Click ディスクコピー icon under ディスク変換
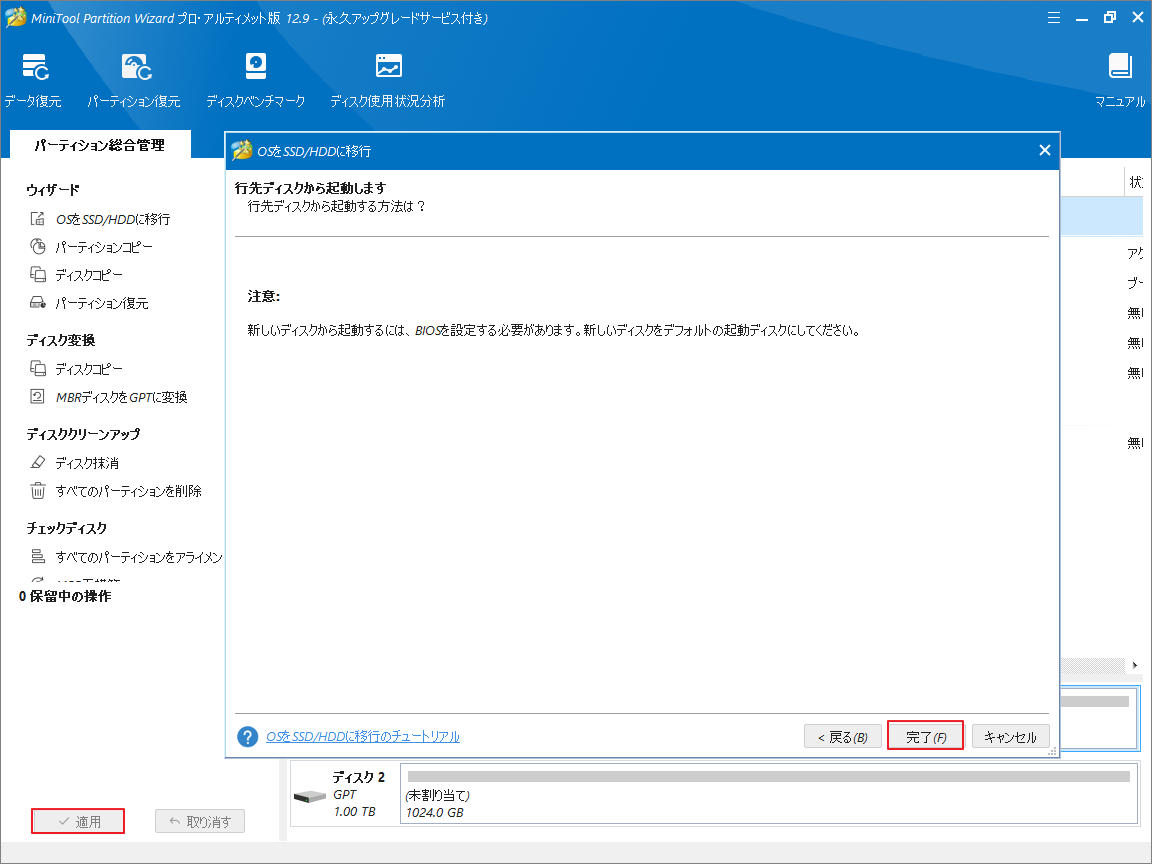Screen dimensions: 1152x864 coord(37,368)
